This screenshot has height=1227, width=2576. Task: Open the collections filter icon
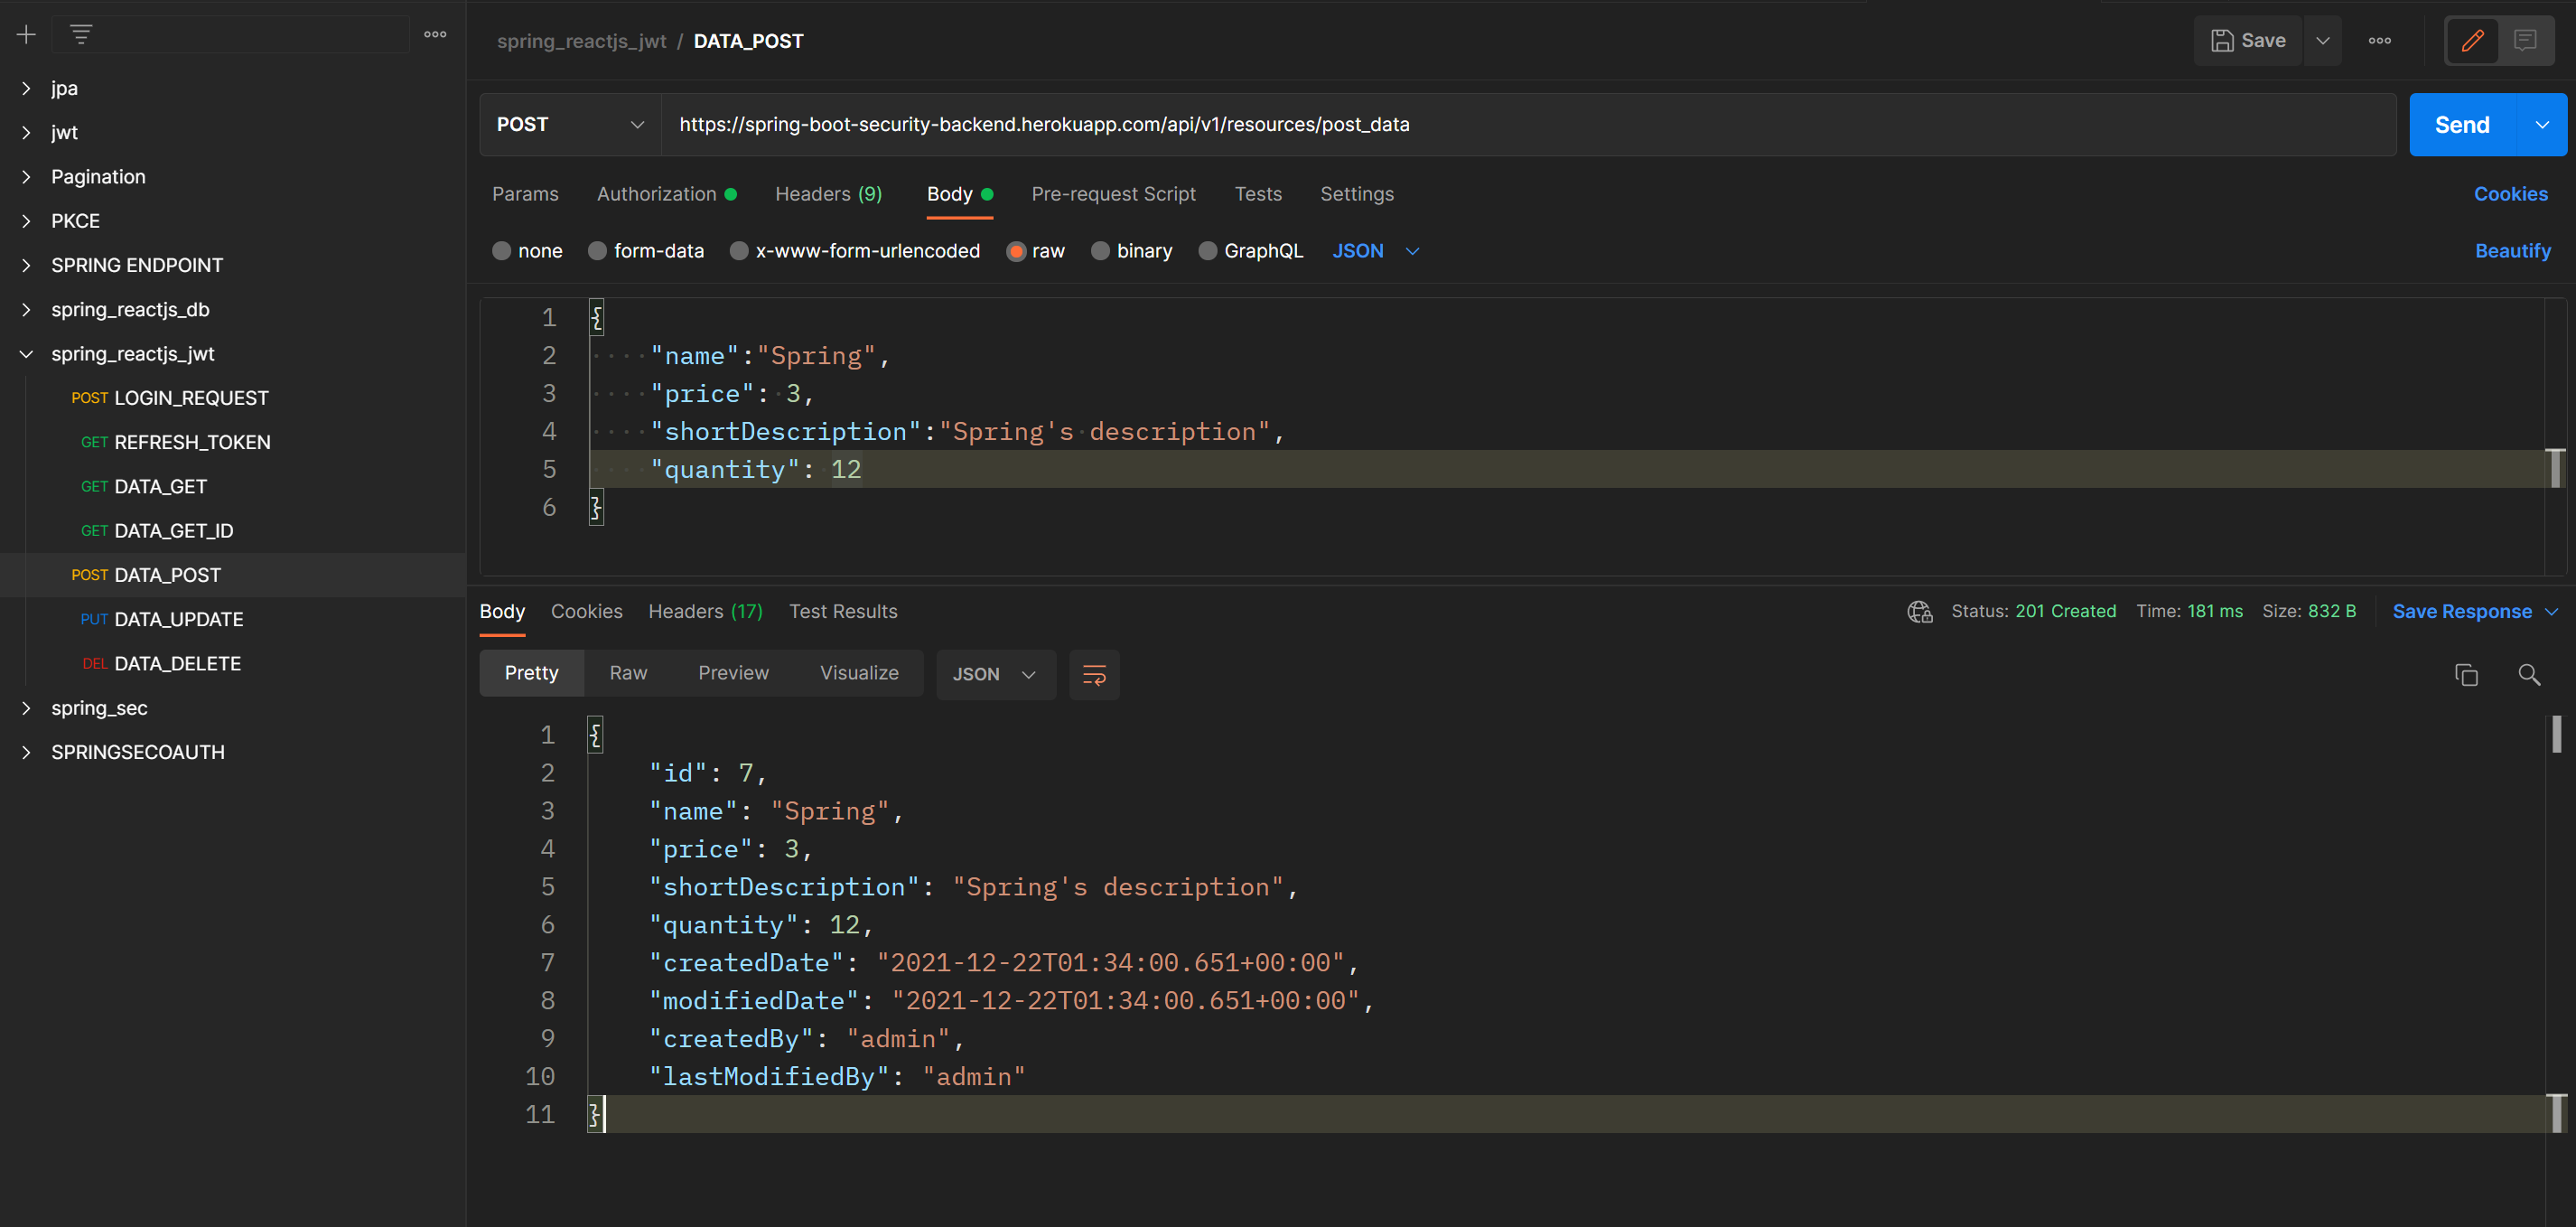[x=81, y=35]
